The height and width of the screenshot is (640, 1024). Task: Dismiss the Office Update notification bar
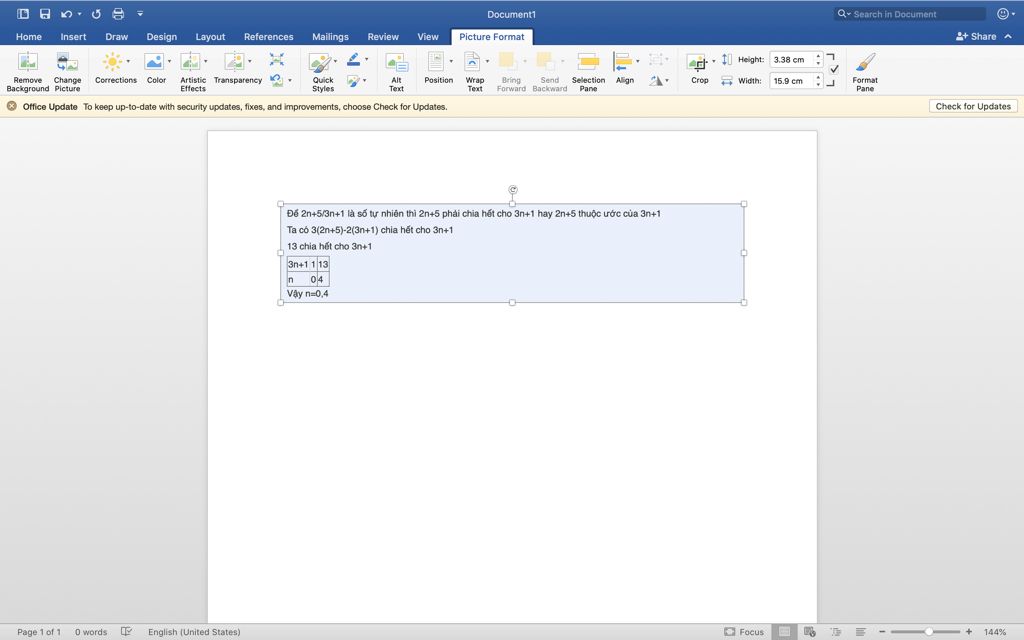12,106
